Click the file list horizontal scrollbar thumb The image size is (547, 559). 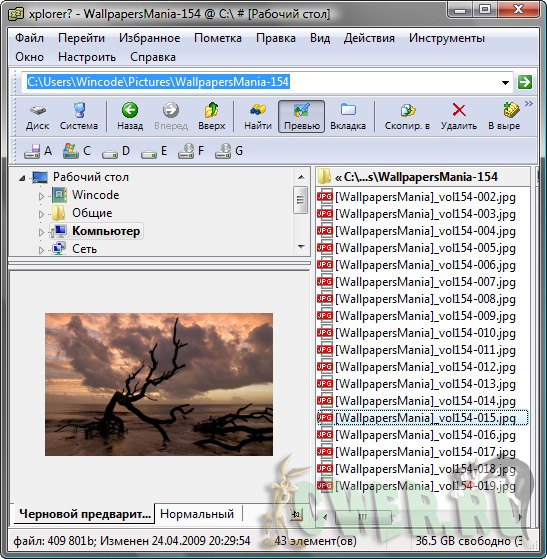(x=363, y=517)
